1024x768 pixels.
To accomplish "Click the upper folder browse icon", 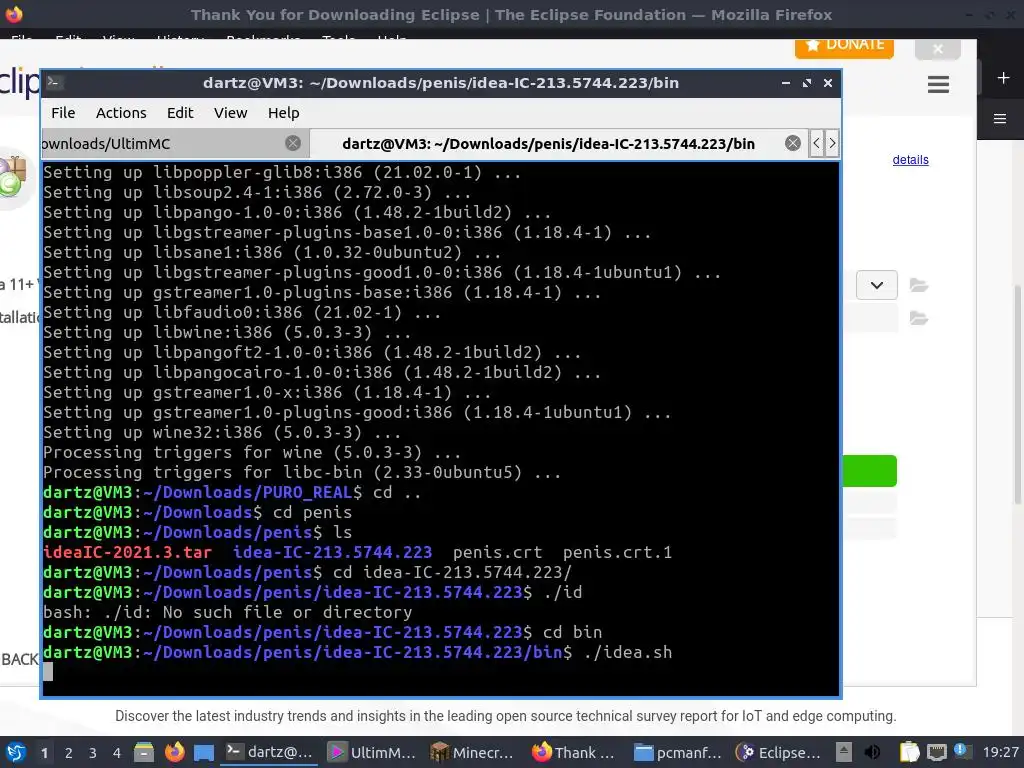I will point(919,285).
